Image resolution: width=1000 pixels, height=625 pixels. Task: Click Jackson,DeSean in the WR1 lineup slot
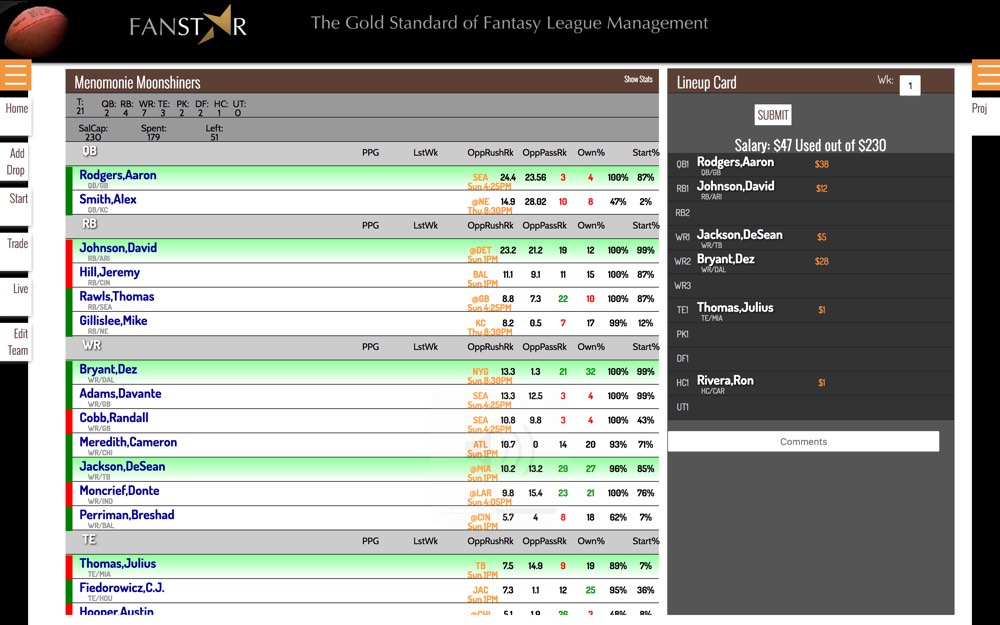[740, 235]
